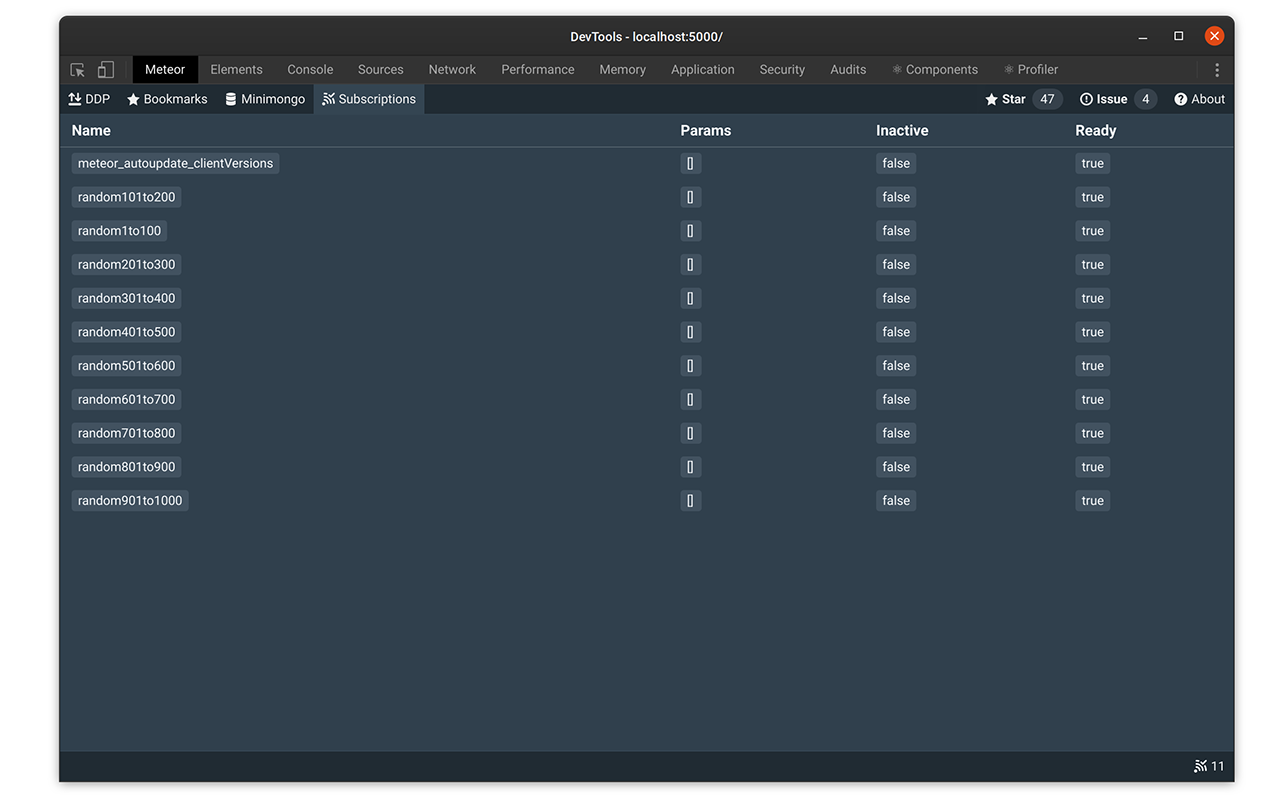Viewport: 1280px width, 800px height.
Task: Switch to the DDP sub-tab
Action: [x=89, y=99]
